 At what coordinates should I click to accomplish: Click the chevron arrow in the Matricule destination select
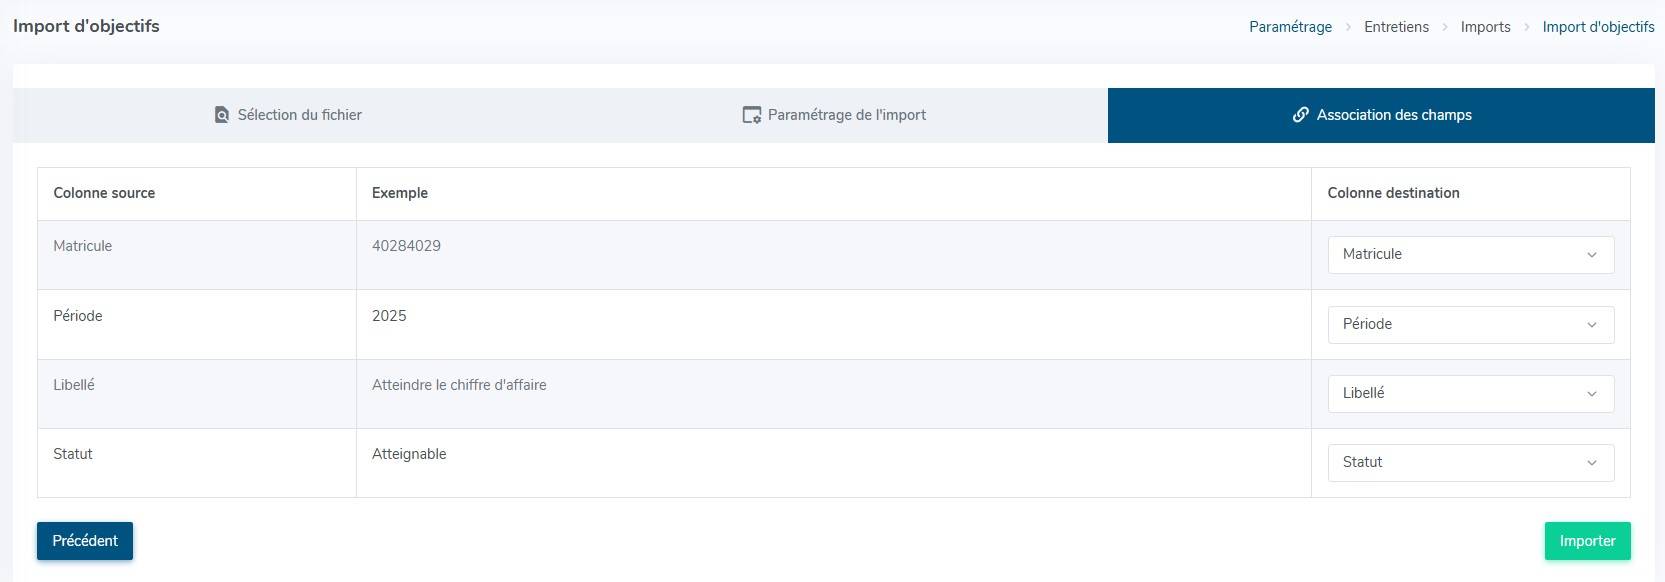point(1591,255)
